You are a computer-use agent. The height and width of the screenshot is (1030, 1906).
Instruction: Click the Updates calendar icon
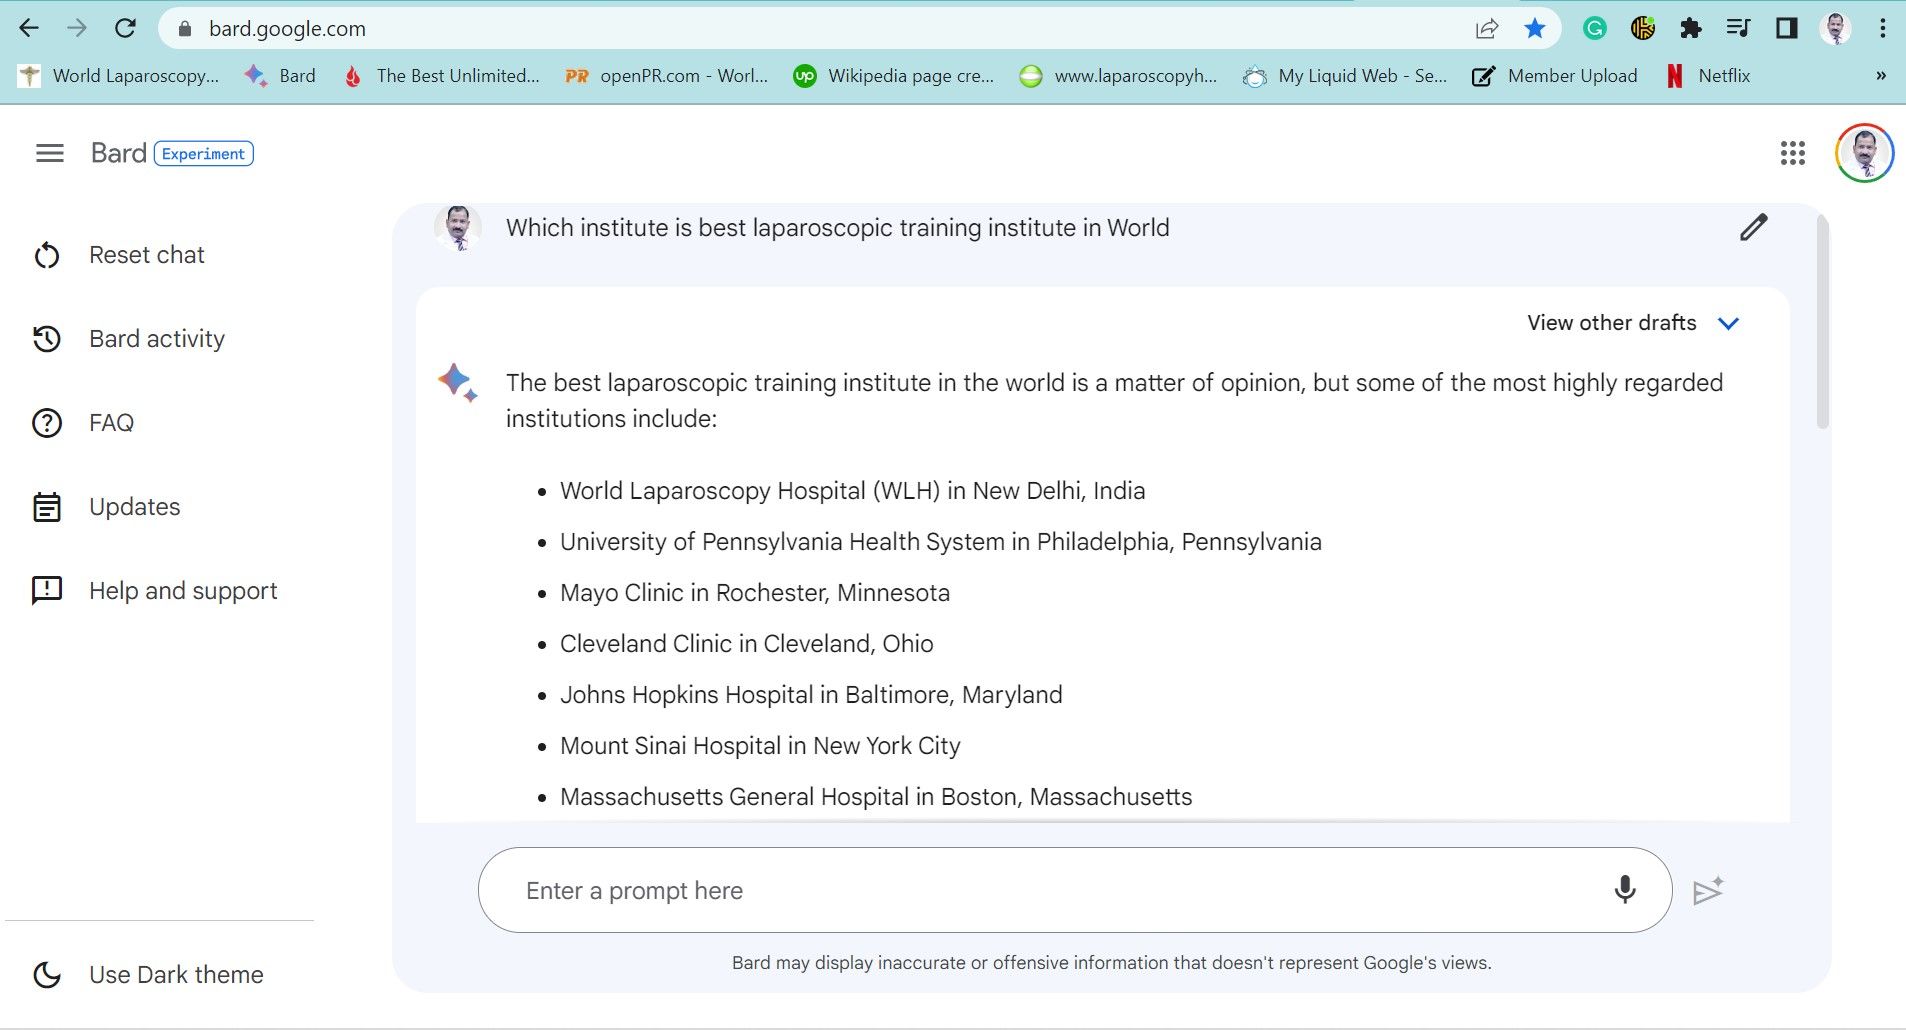(x=47, y=507)
